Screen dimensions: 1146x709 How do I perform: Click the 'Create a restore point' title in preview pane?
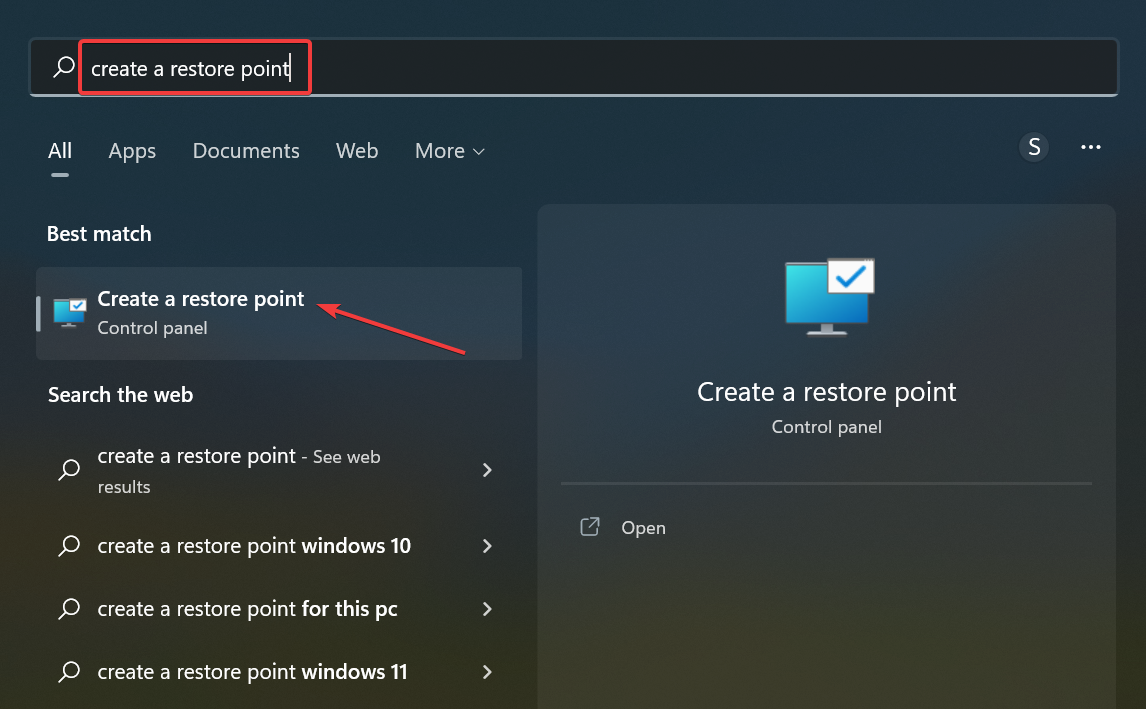[827, 392]
